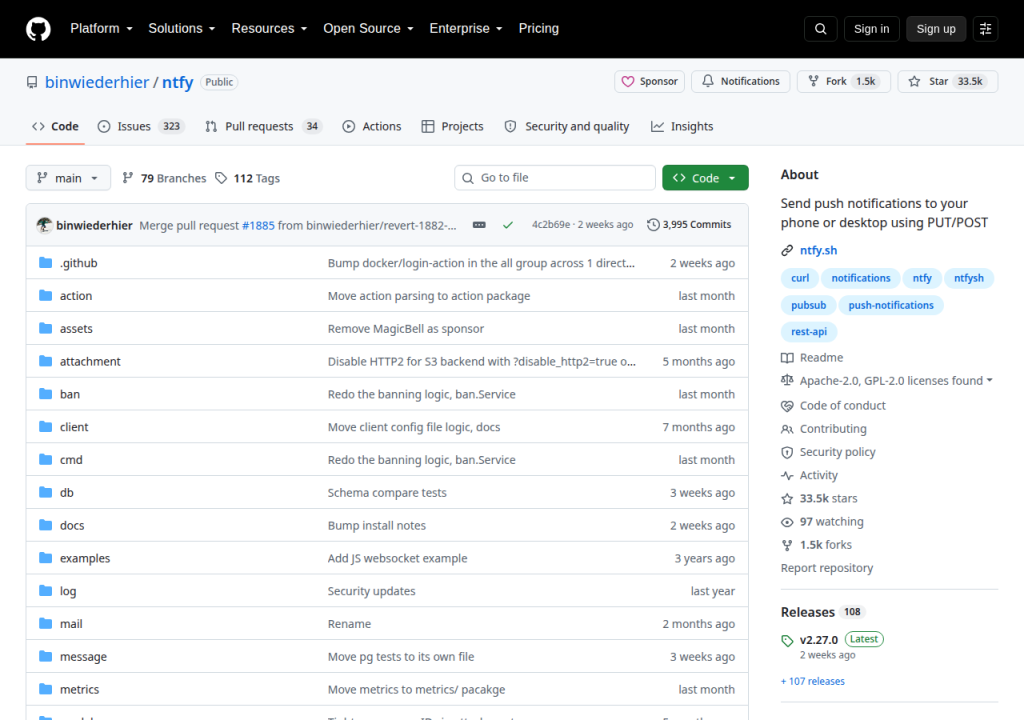1024x720 pixels.
Task: Switch to the Issues tab
Action: (141, 126)
